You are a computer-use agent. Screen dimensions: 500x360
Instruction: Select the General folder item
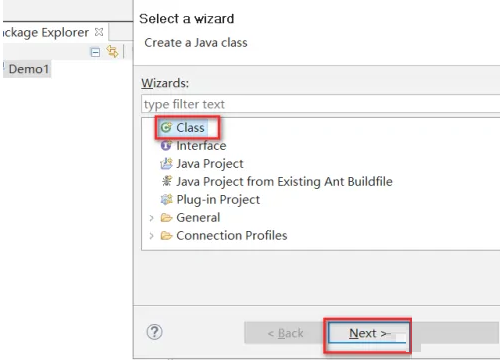point(190,218)
